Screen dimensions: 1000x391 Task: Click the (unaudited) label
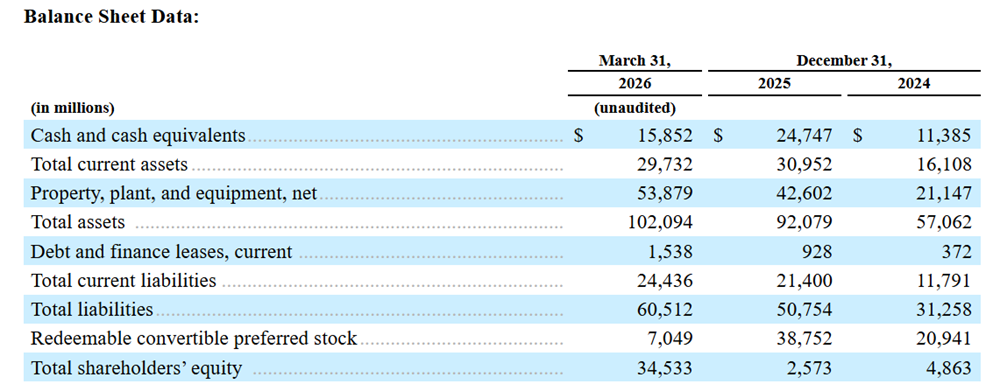point(635,108)
